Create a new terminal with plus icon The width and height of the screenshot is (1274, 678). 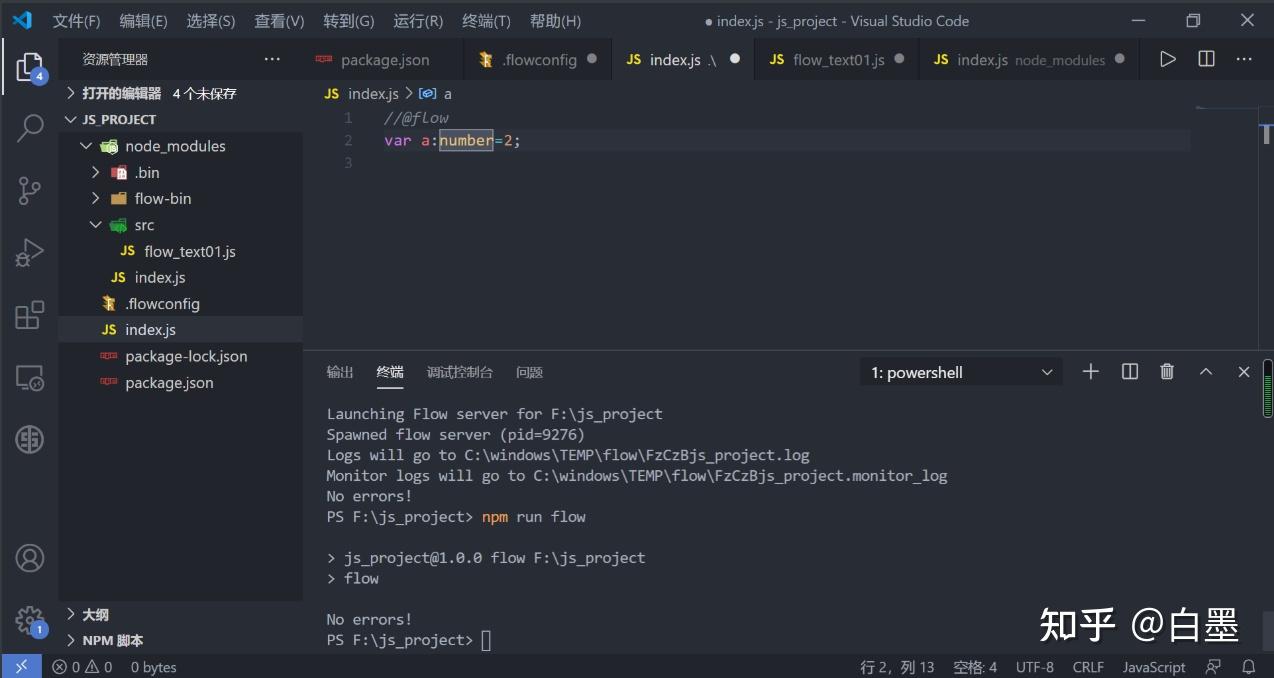[1091, 372]
